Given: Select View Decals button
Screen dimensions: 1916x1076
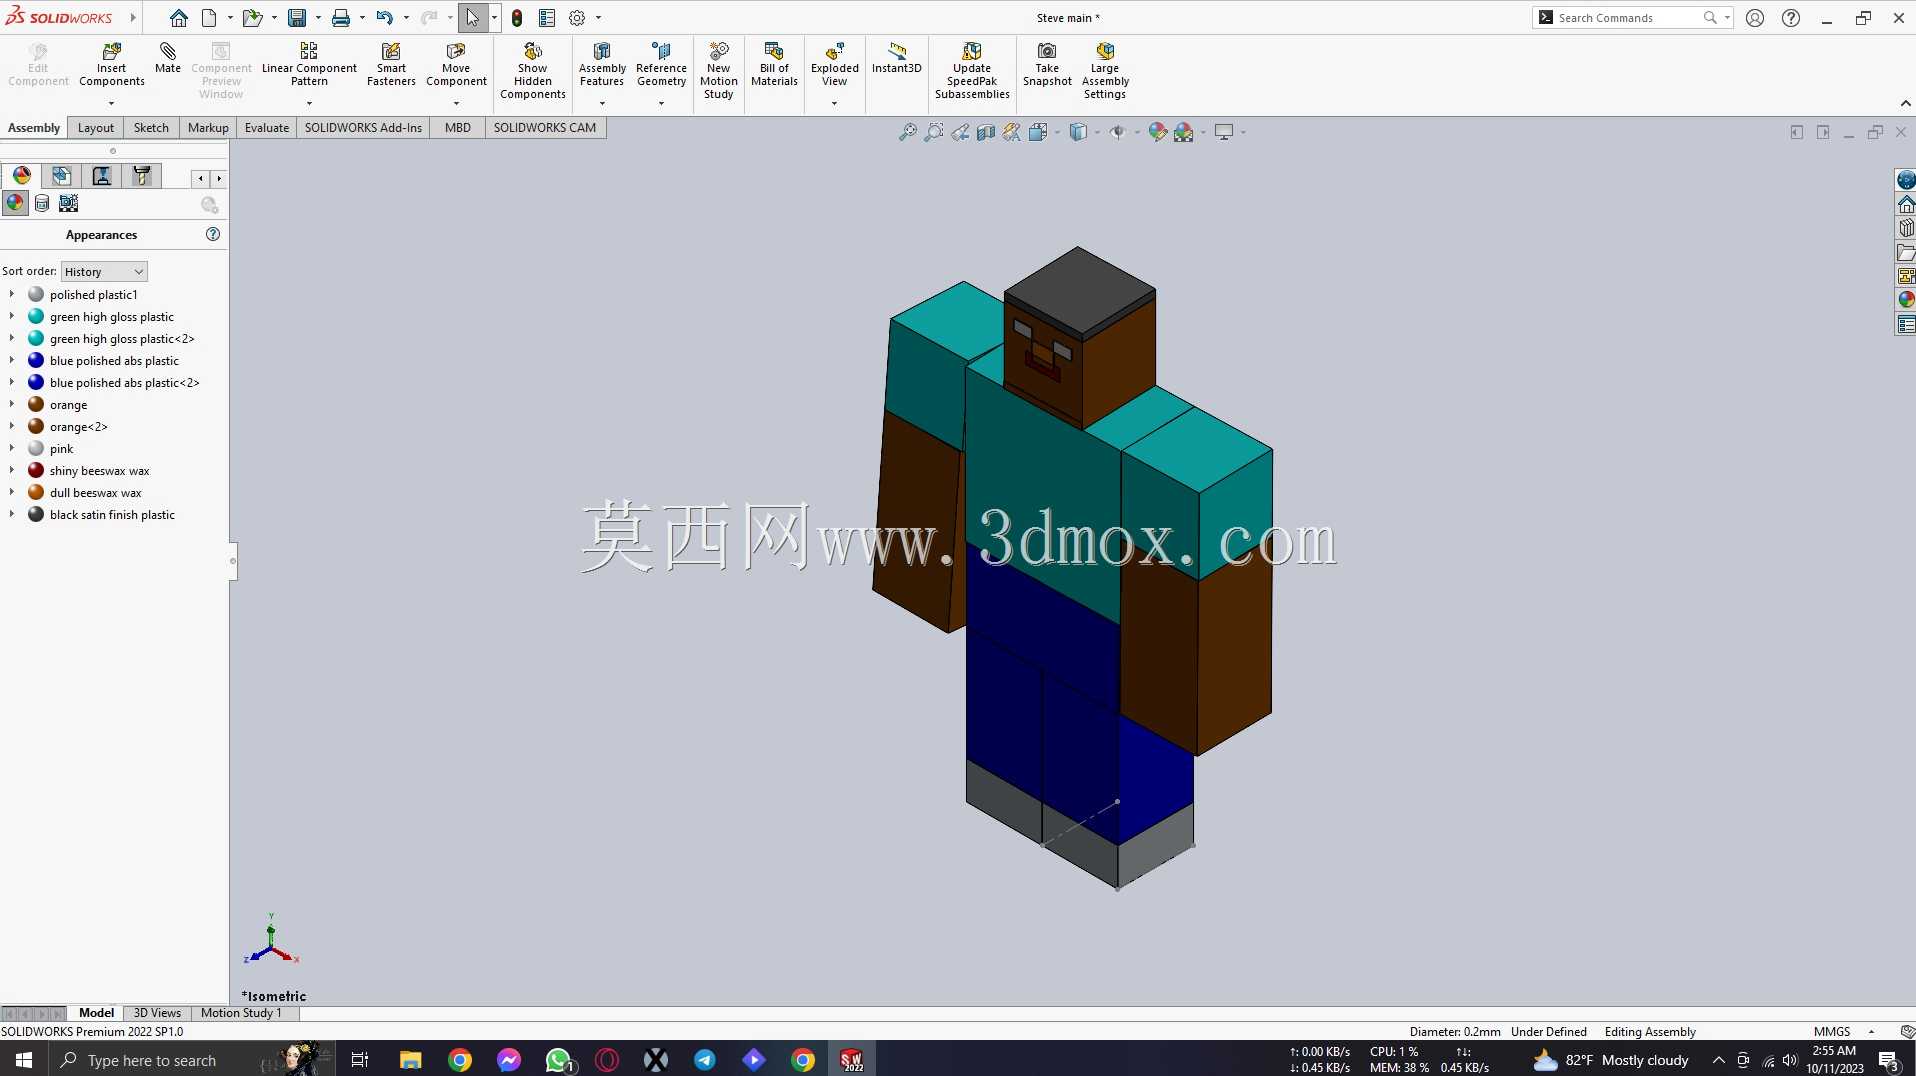Looking at the screenshot, I should (x=42, y=203).
